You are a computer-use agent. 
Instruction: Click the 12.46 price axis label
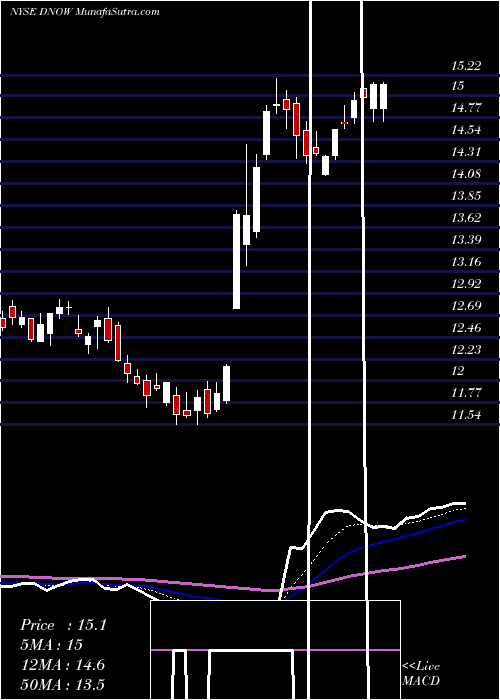pyautogui.click(x=466, y=327)
